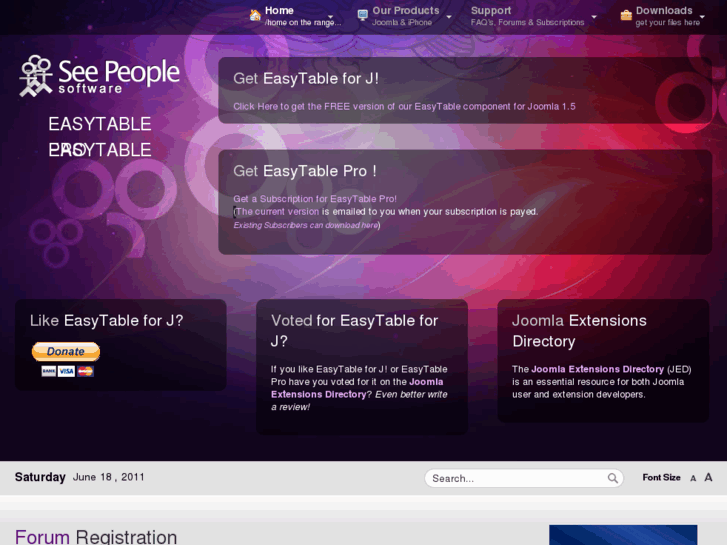Open the Support menu
Image resolution: width=727 pixels, height=545 pixels.
tap(527, 16)
